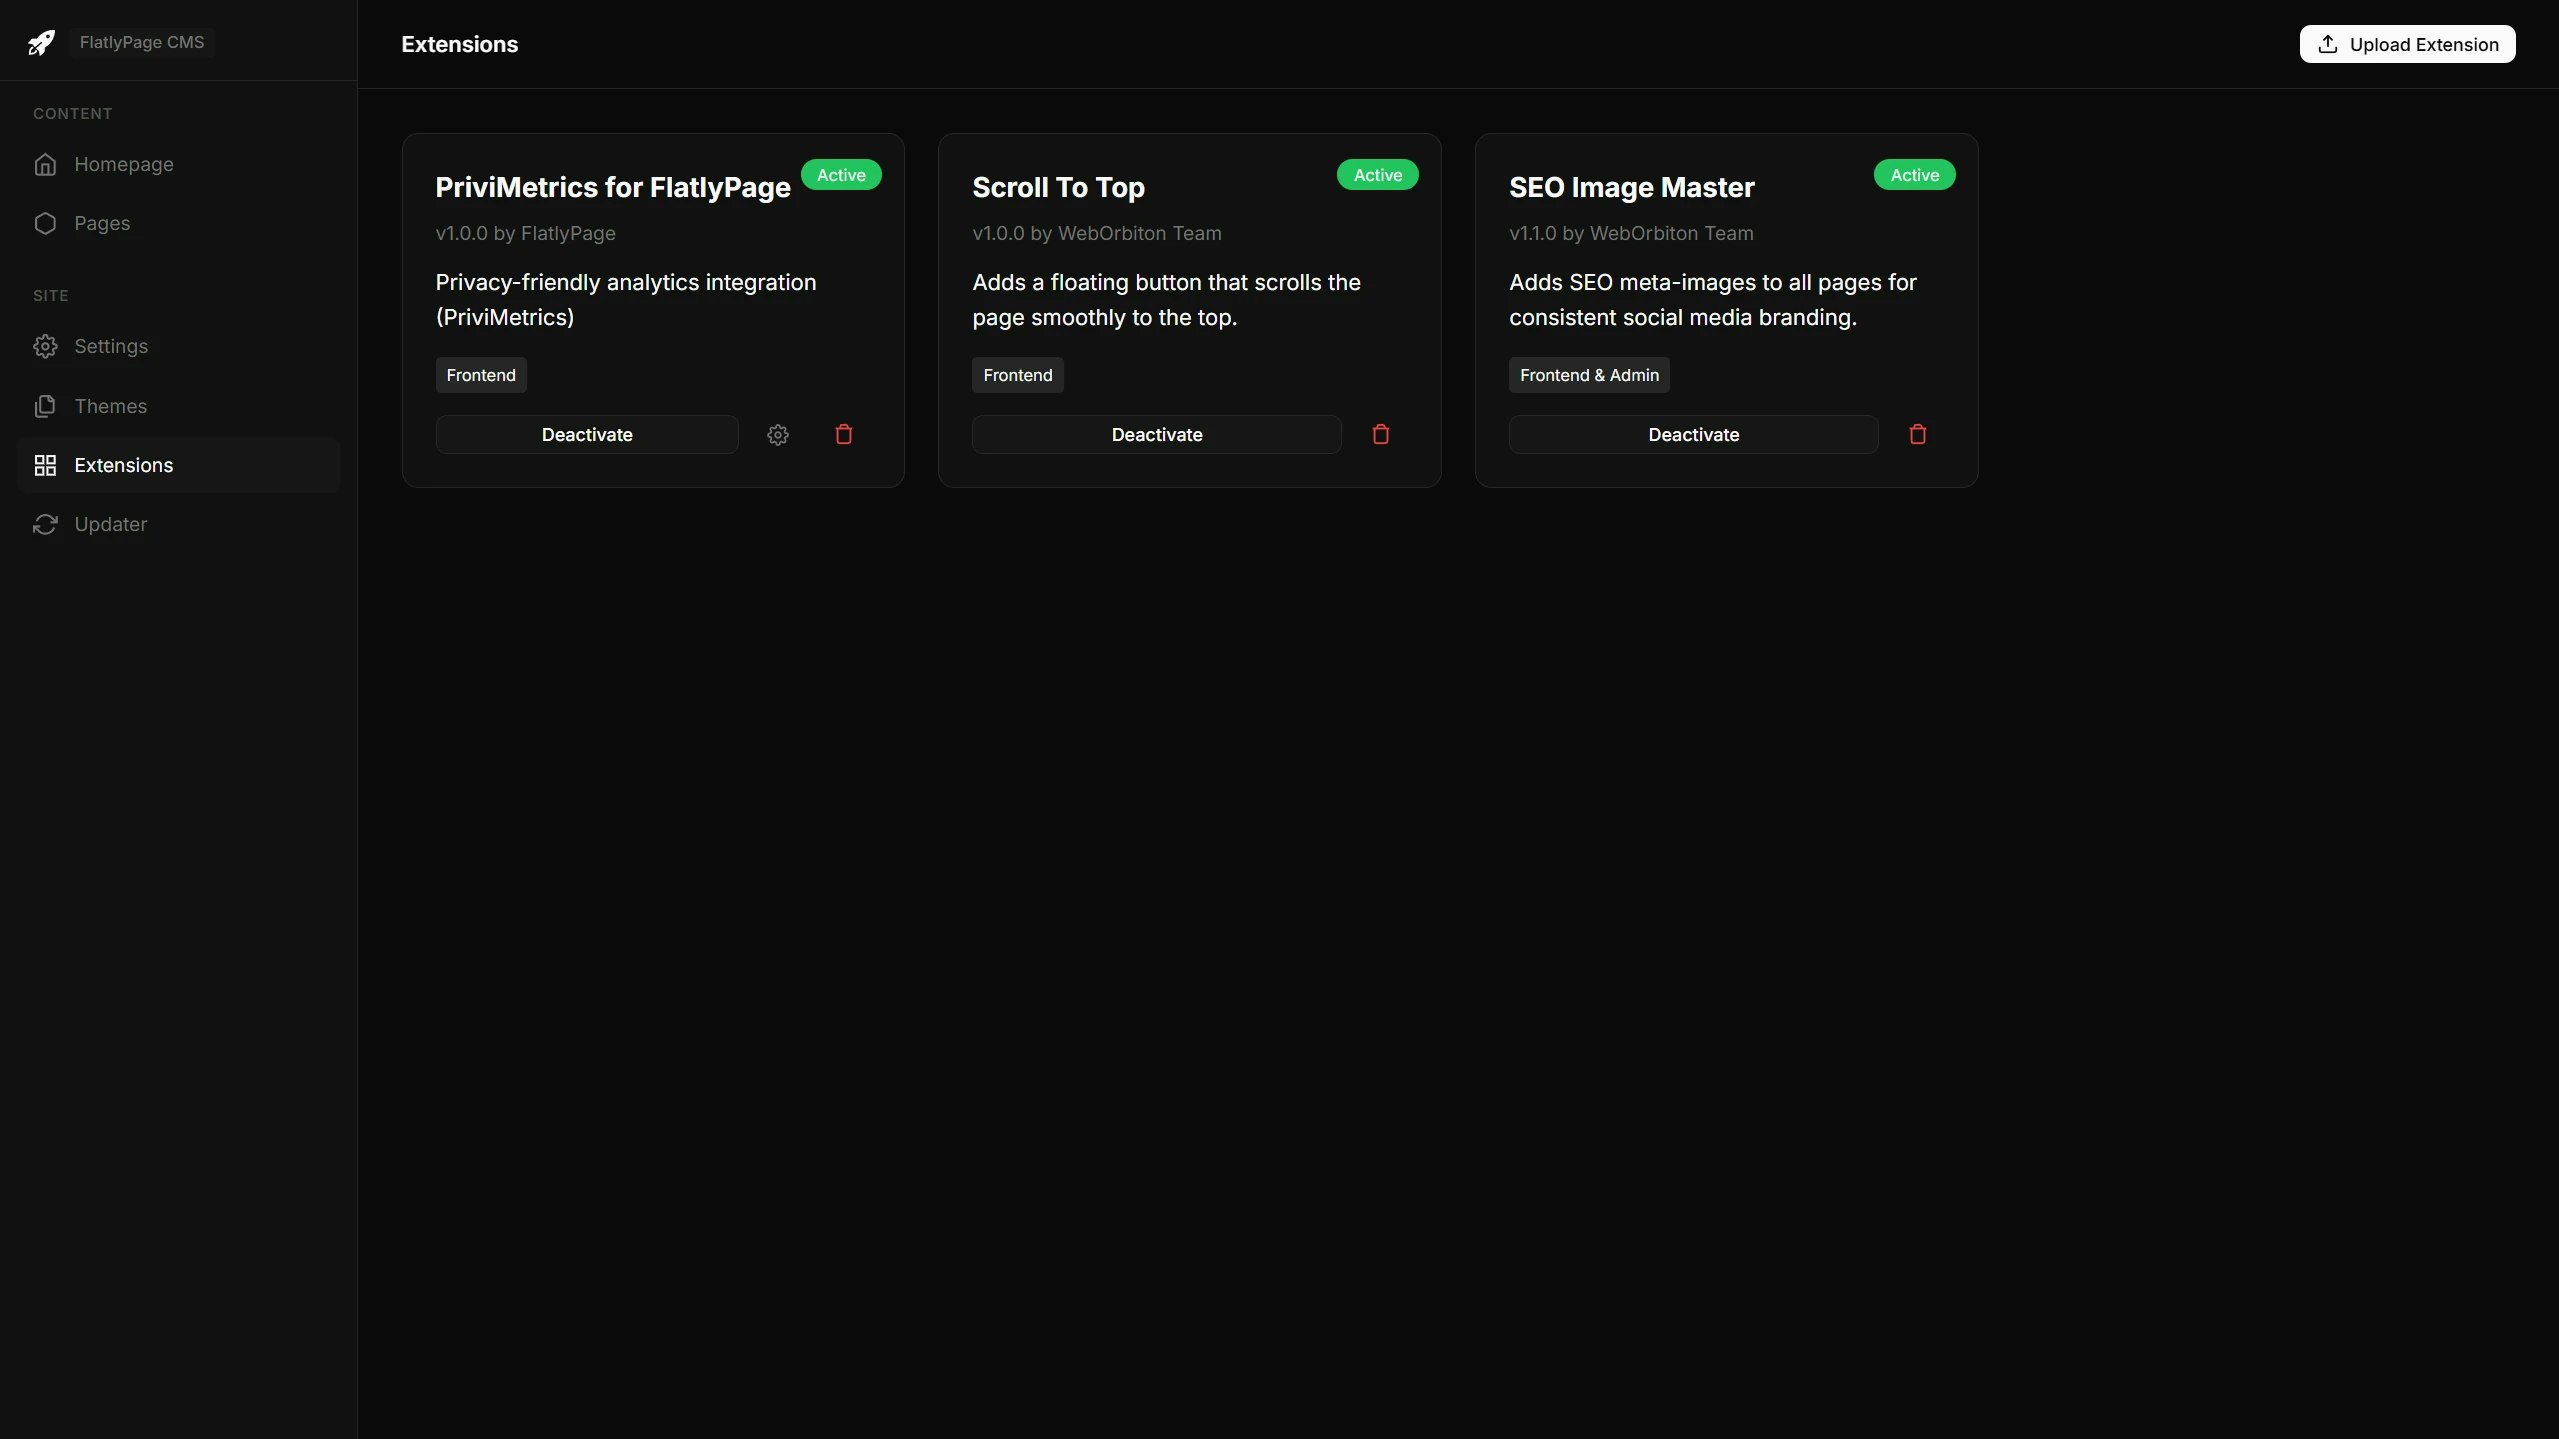Image resolution: width=2559 pixels, height=1439 pixels.
Task: Delete SEO Image Master using its trash icon
Action: 1917,434
